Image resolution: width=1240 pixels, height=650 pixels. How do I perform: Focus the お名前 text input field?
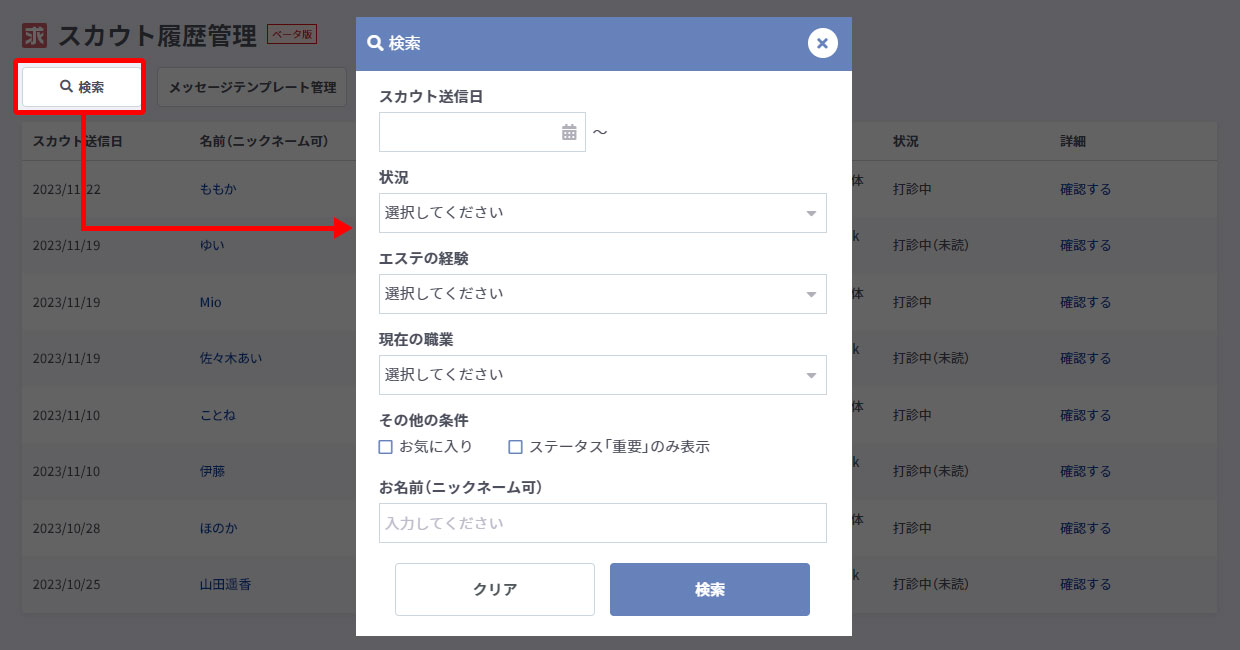tap(602, 523)
